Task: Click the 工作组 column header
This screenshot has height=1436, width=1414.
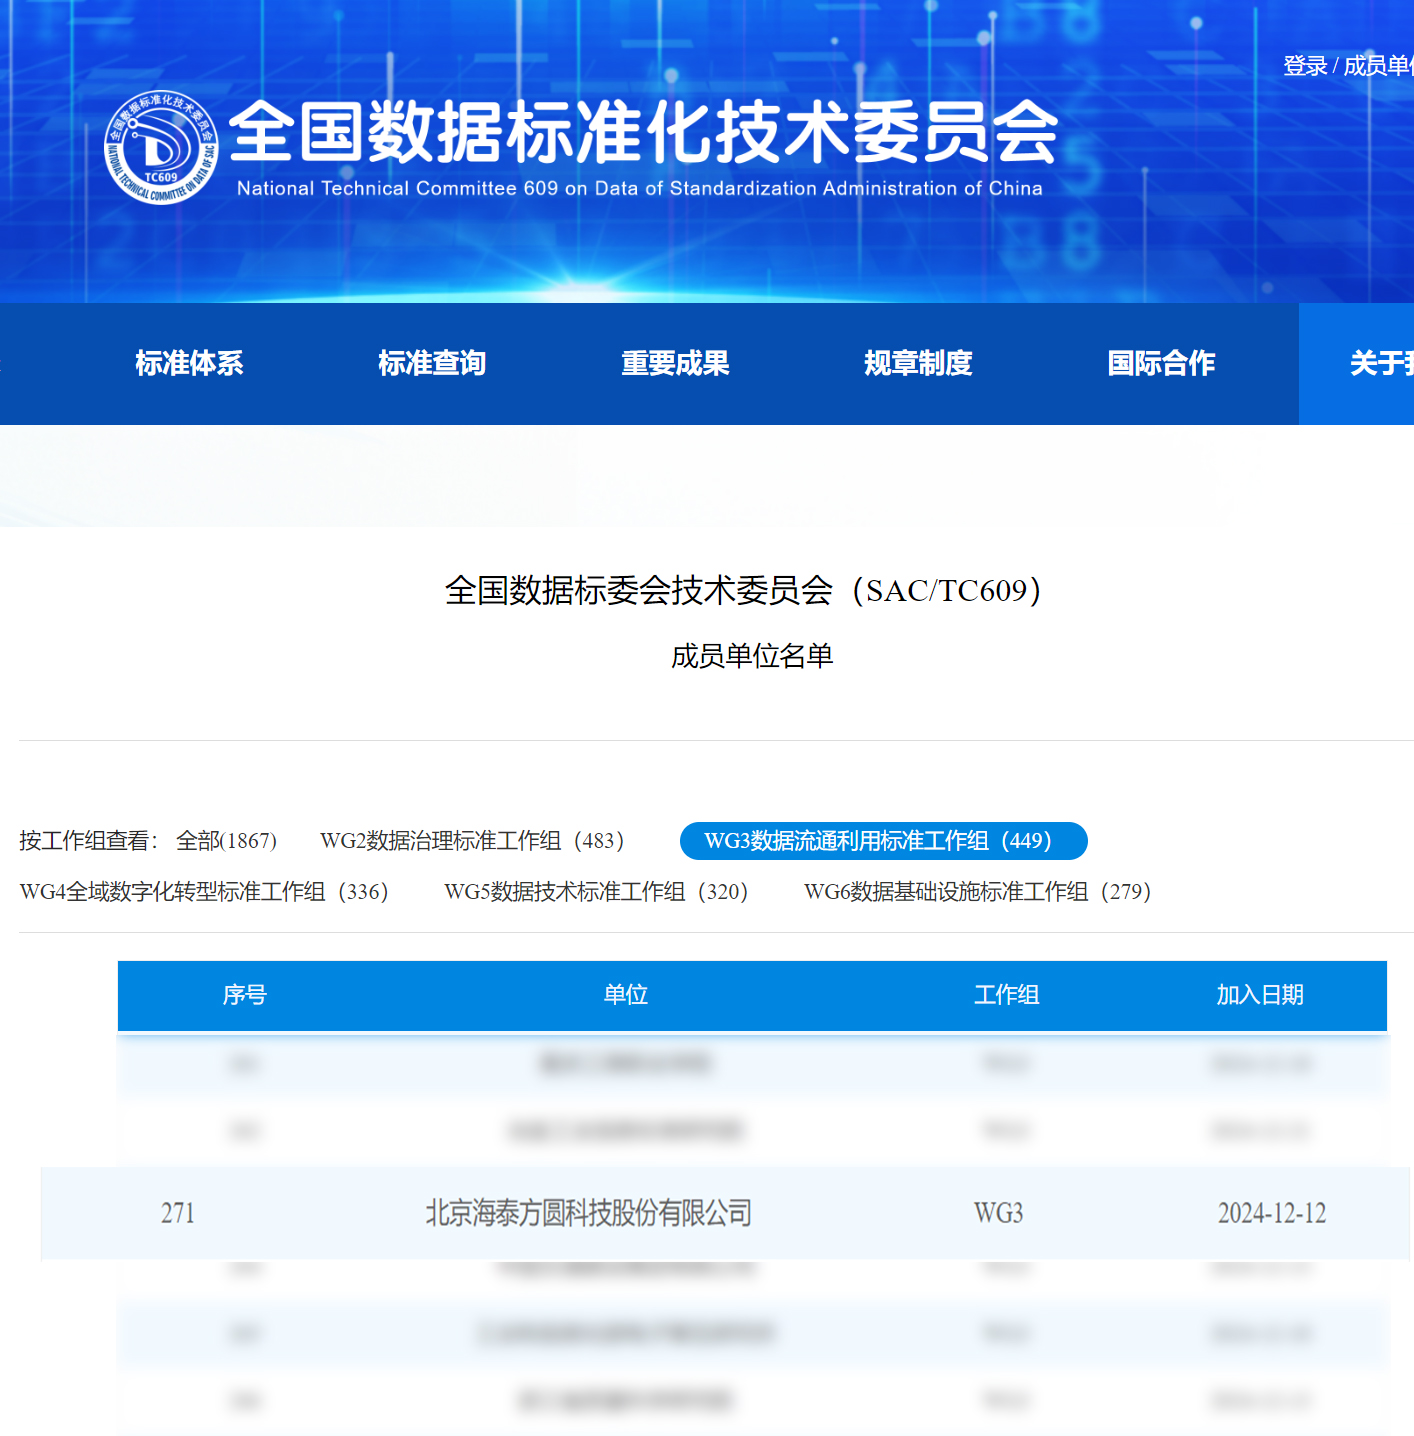Action: [1007, 995]
